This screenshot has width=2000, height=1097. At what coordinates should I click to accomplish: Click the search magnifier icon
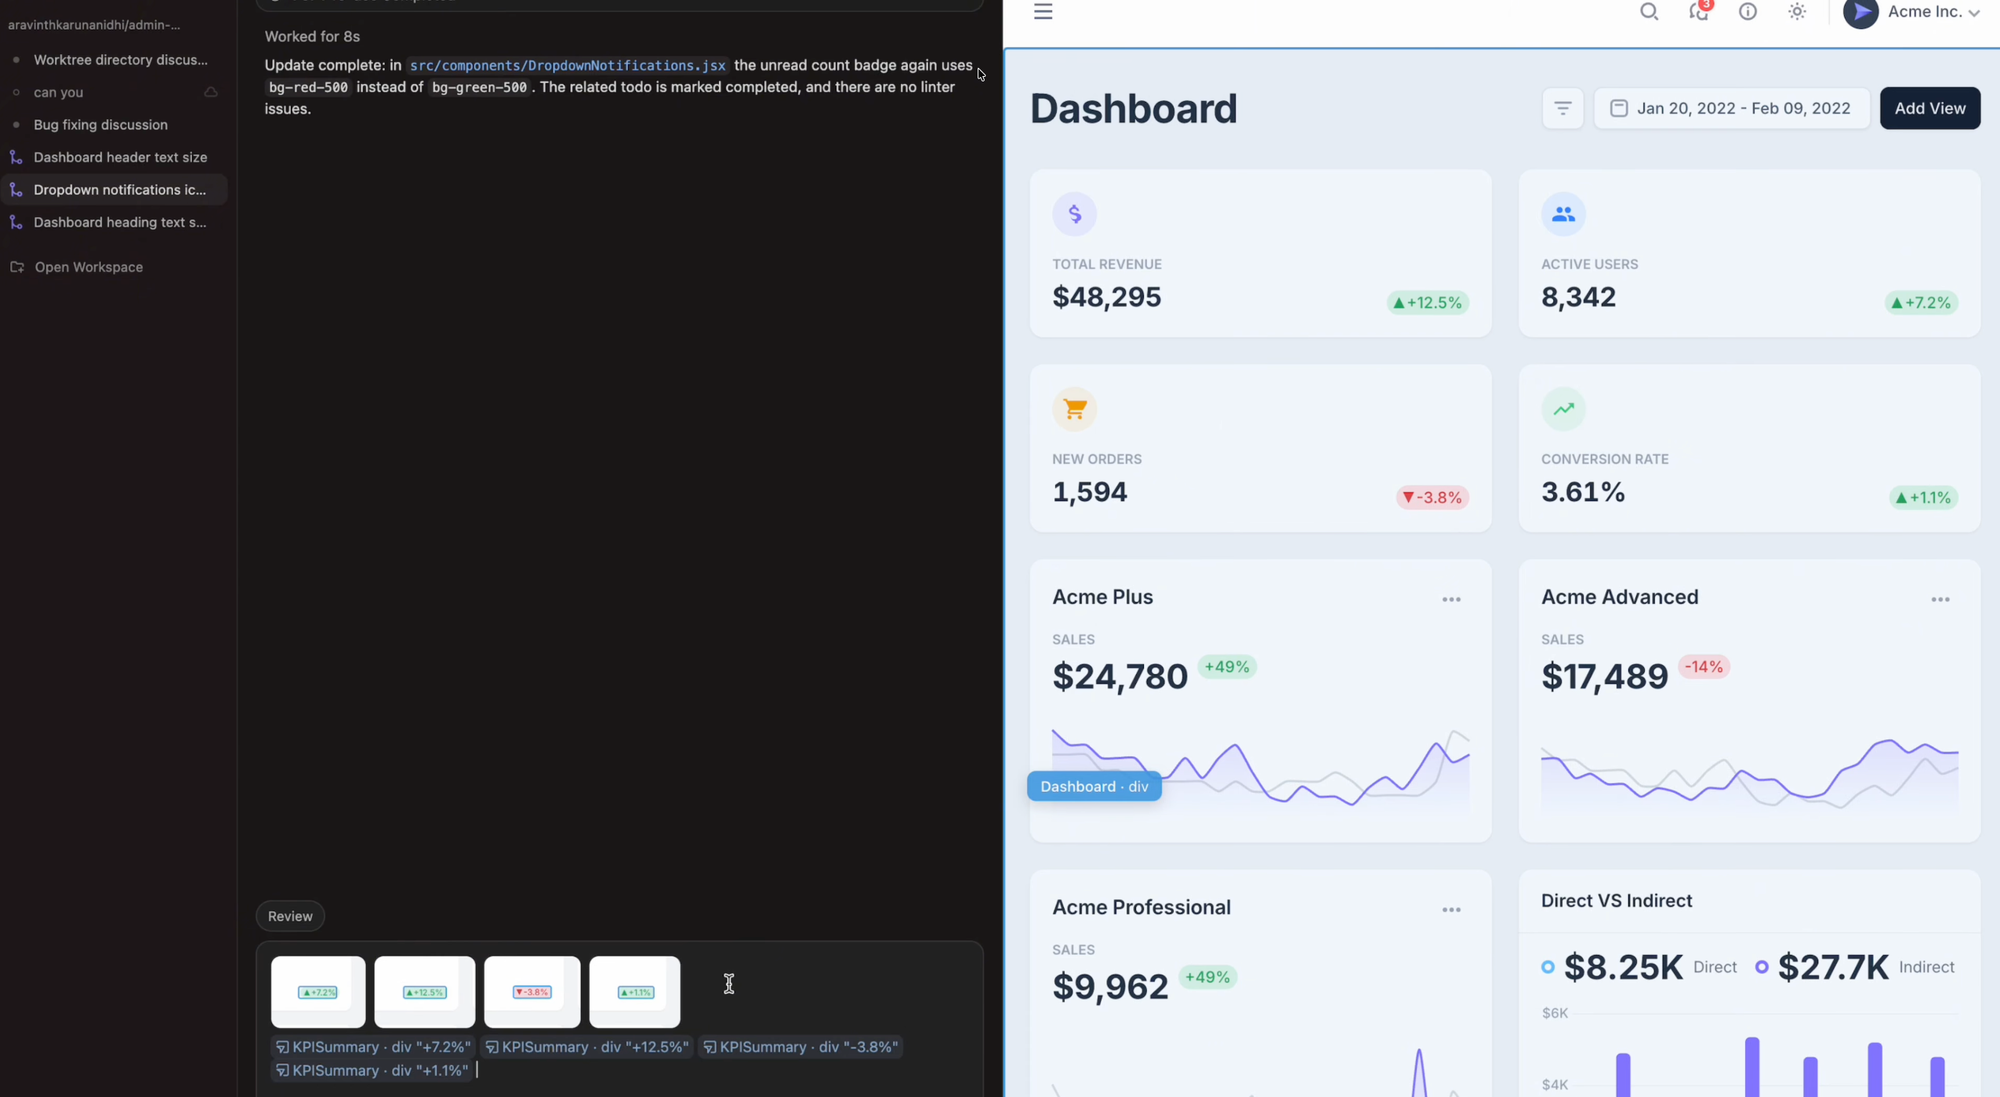[x=1649, y=12]
